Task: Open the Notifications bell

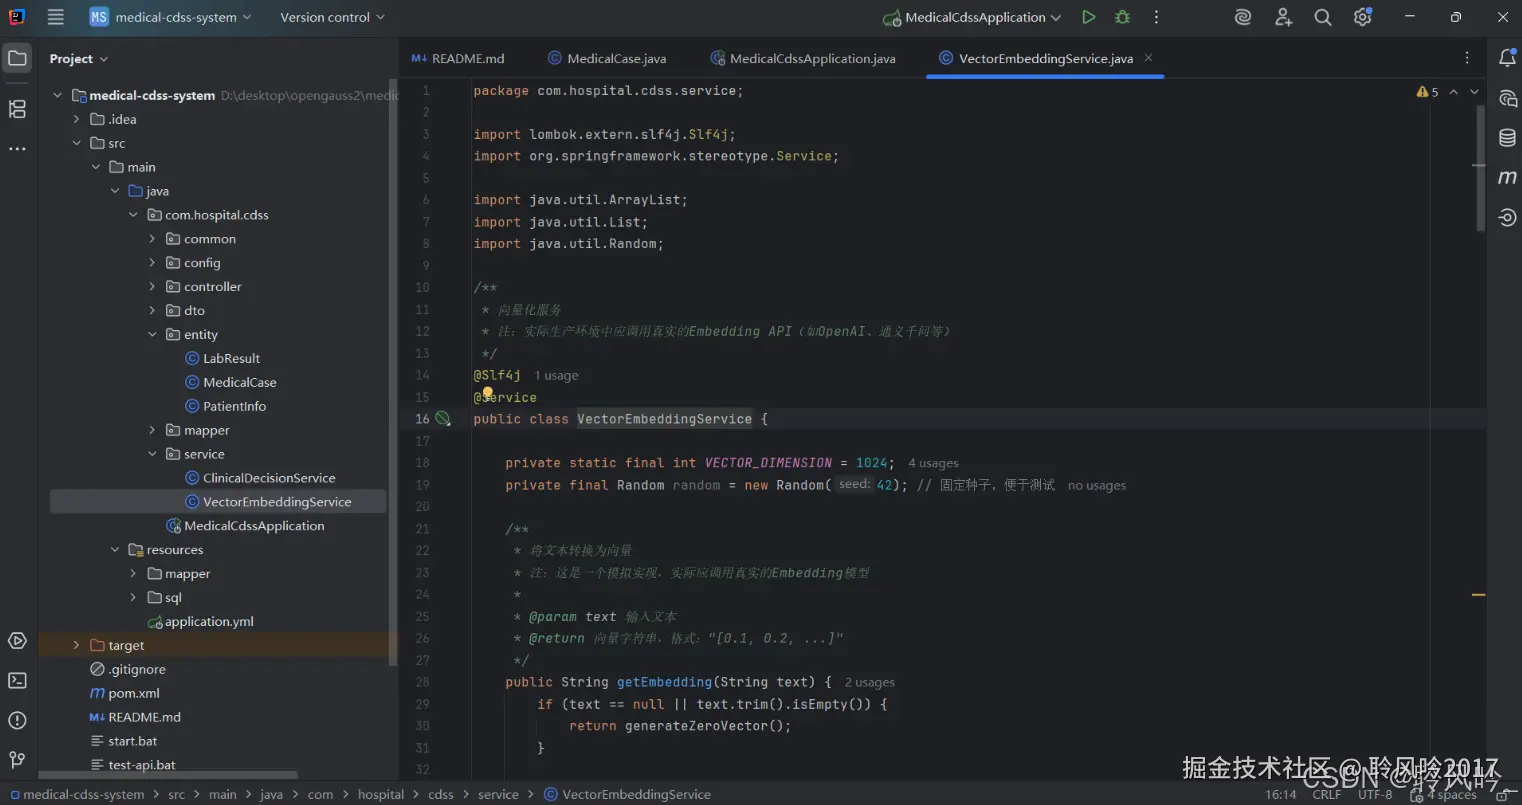Action: tap(1507, 58)
